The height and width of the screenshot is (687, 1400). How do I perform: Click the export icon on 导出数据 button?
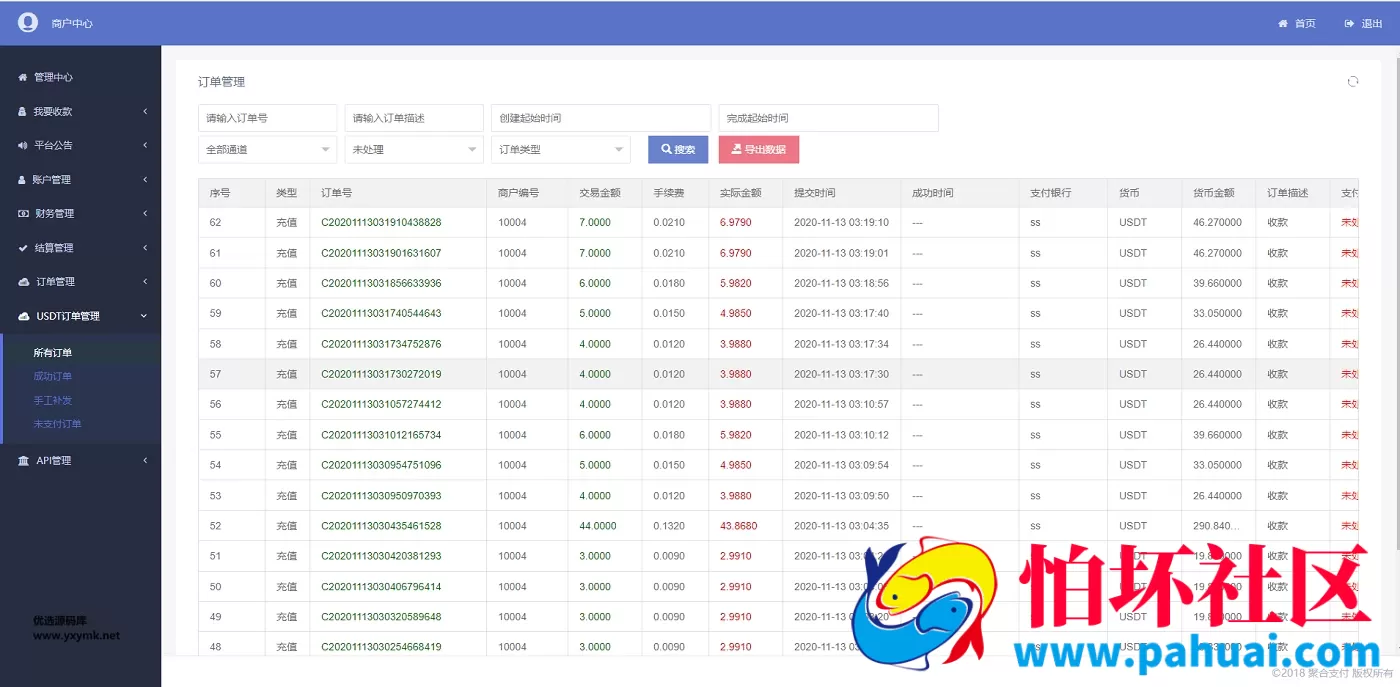click(x=736, y=149)
